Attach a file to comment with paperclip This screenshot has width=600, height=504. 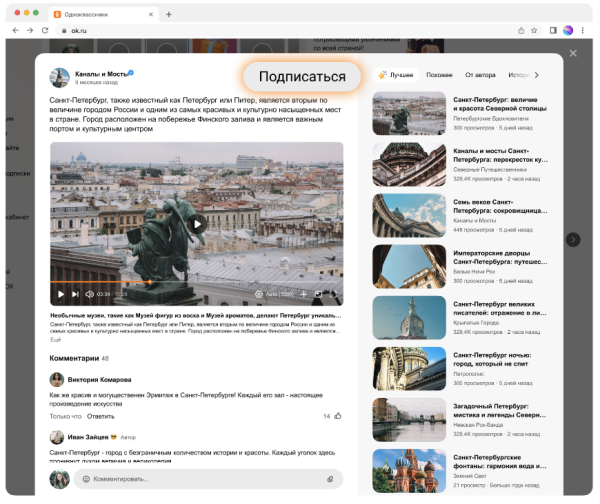330,479
